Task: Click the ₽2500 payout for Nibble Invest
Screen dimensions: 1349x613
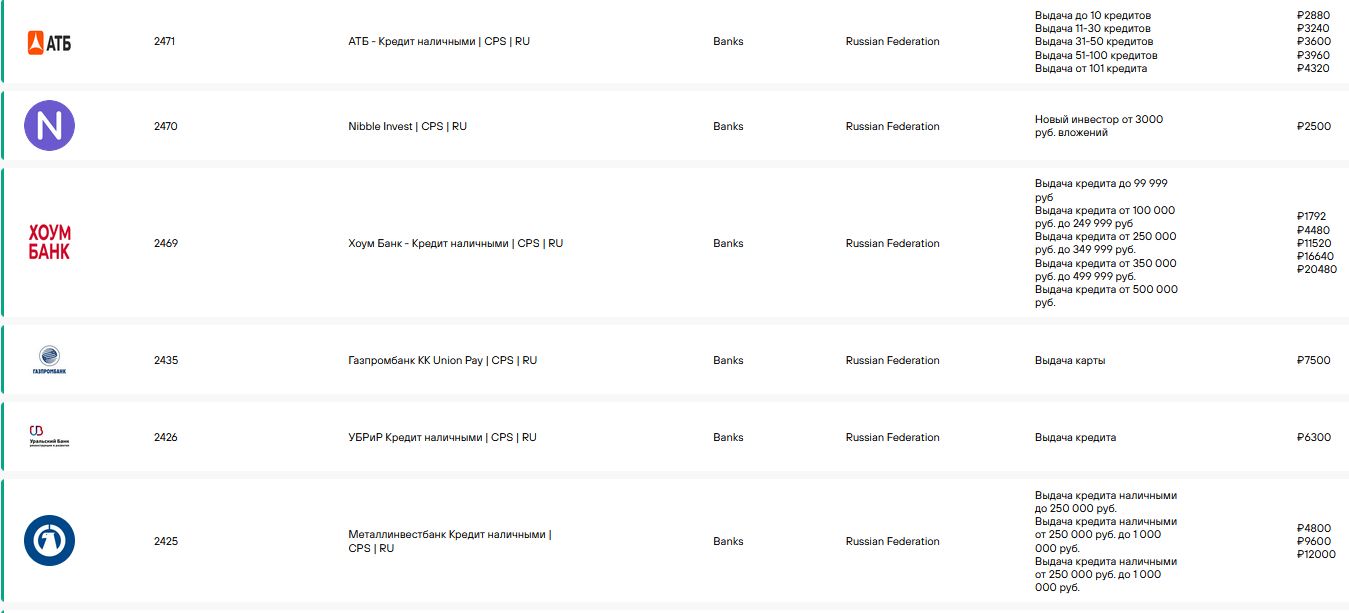Action: (1313, 127)
